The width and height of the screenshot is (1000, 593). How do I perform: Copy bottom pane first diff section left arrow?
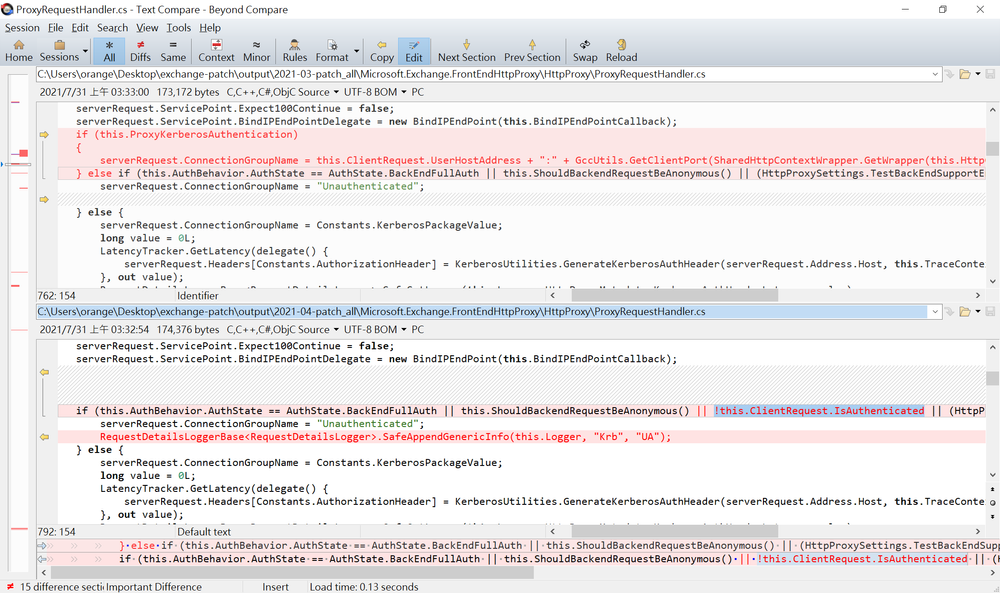click(44, 372)
